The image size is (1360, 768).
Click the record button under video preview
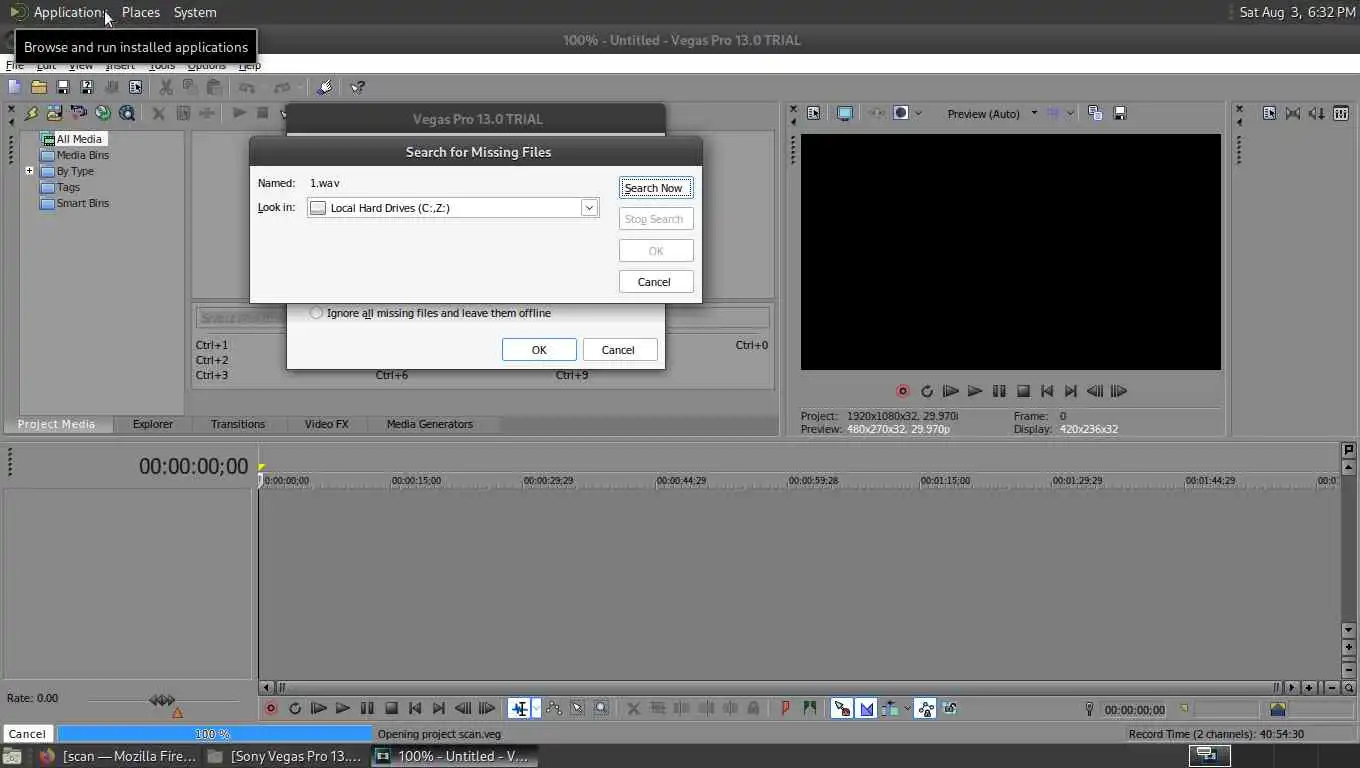click(902, 391)
